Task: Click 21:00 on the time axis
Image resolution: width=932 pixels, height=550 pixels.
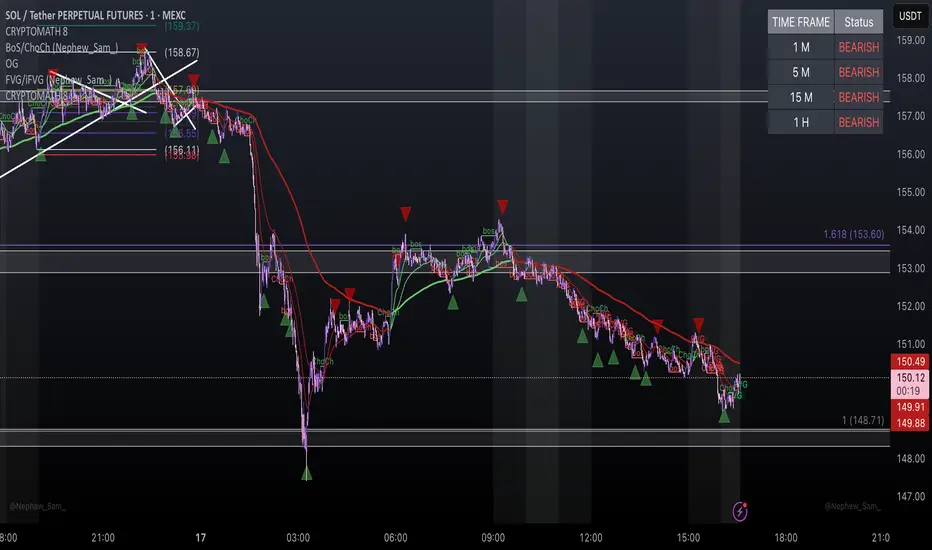Action: pyautogui.click(x=103, y=538)
